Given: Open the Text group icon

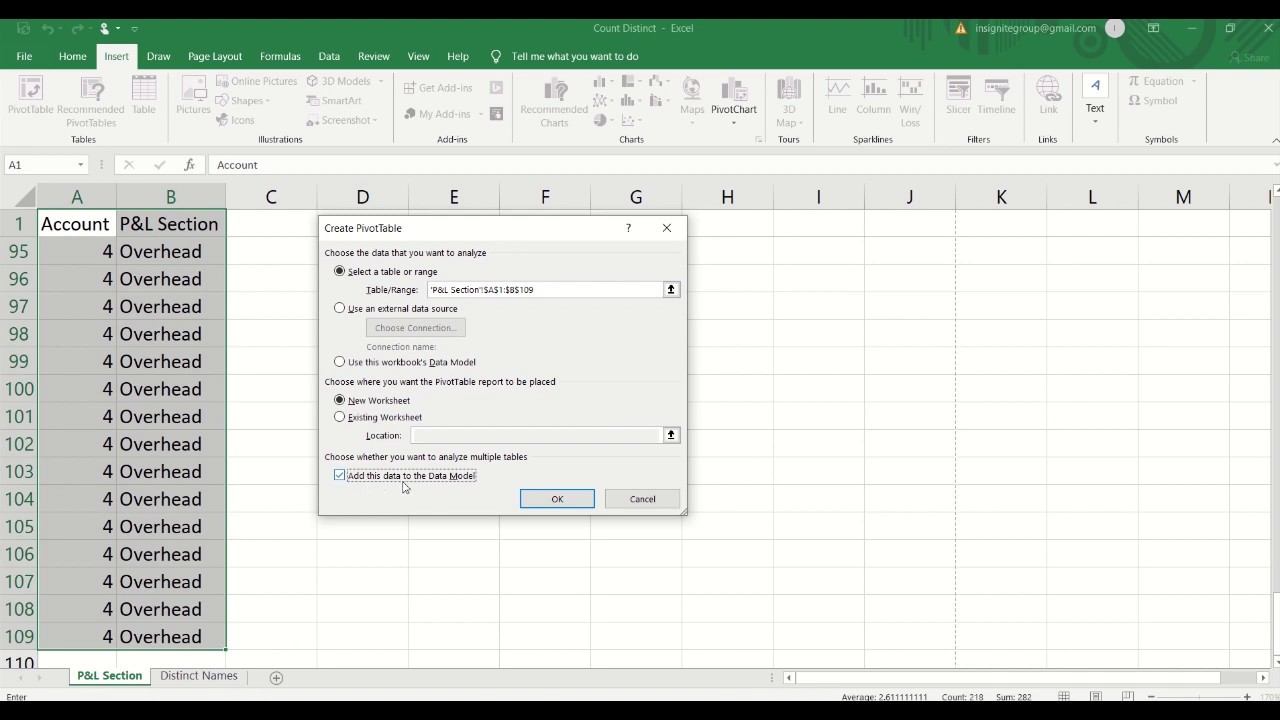Looking at the screenshot, I should coord(1095,100).
